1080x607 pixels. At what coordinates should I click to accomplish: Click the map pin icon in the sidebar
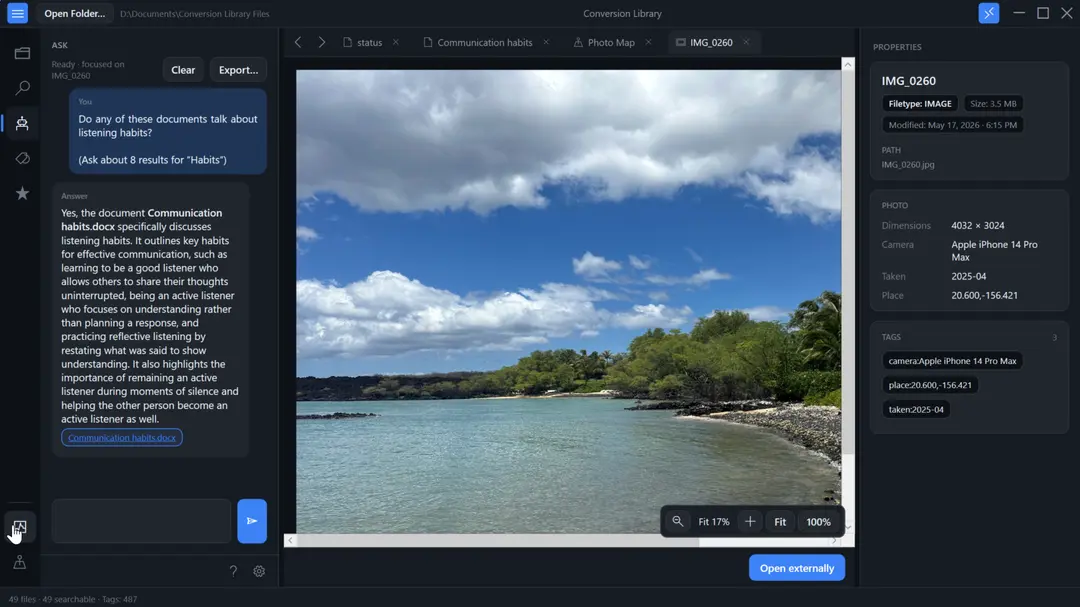(19, 562)
